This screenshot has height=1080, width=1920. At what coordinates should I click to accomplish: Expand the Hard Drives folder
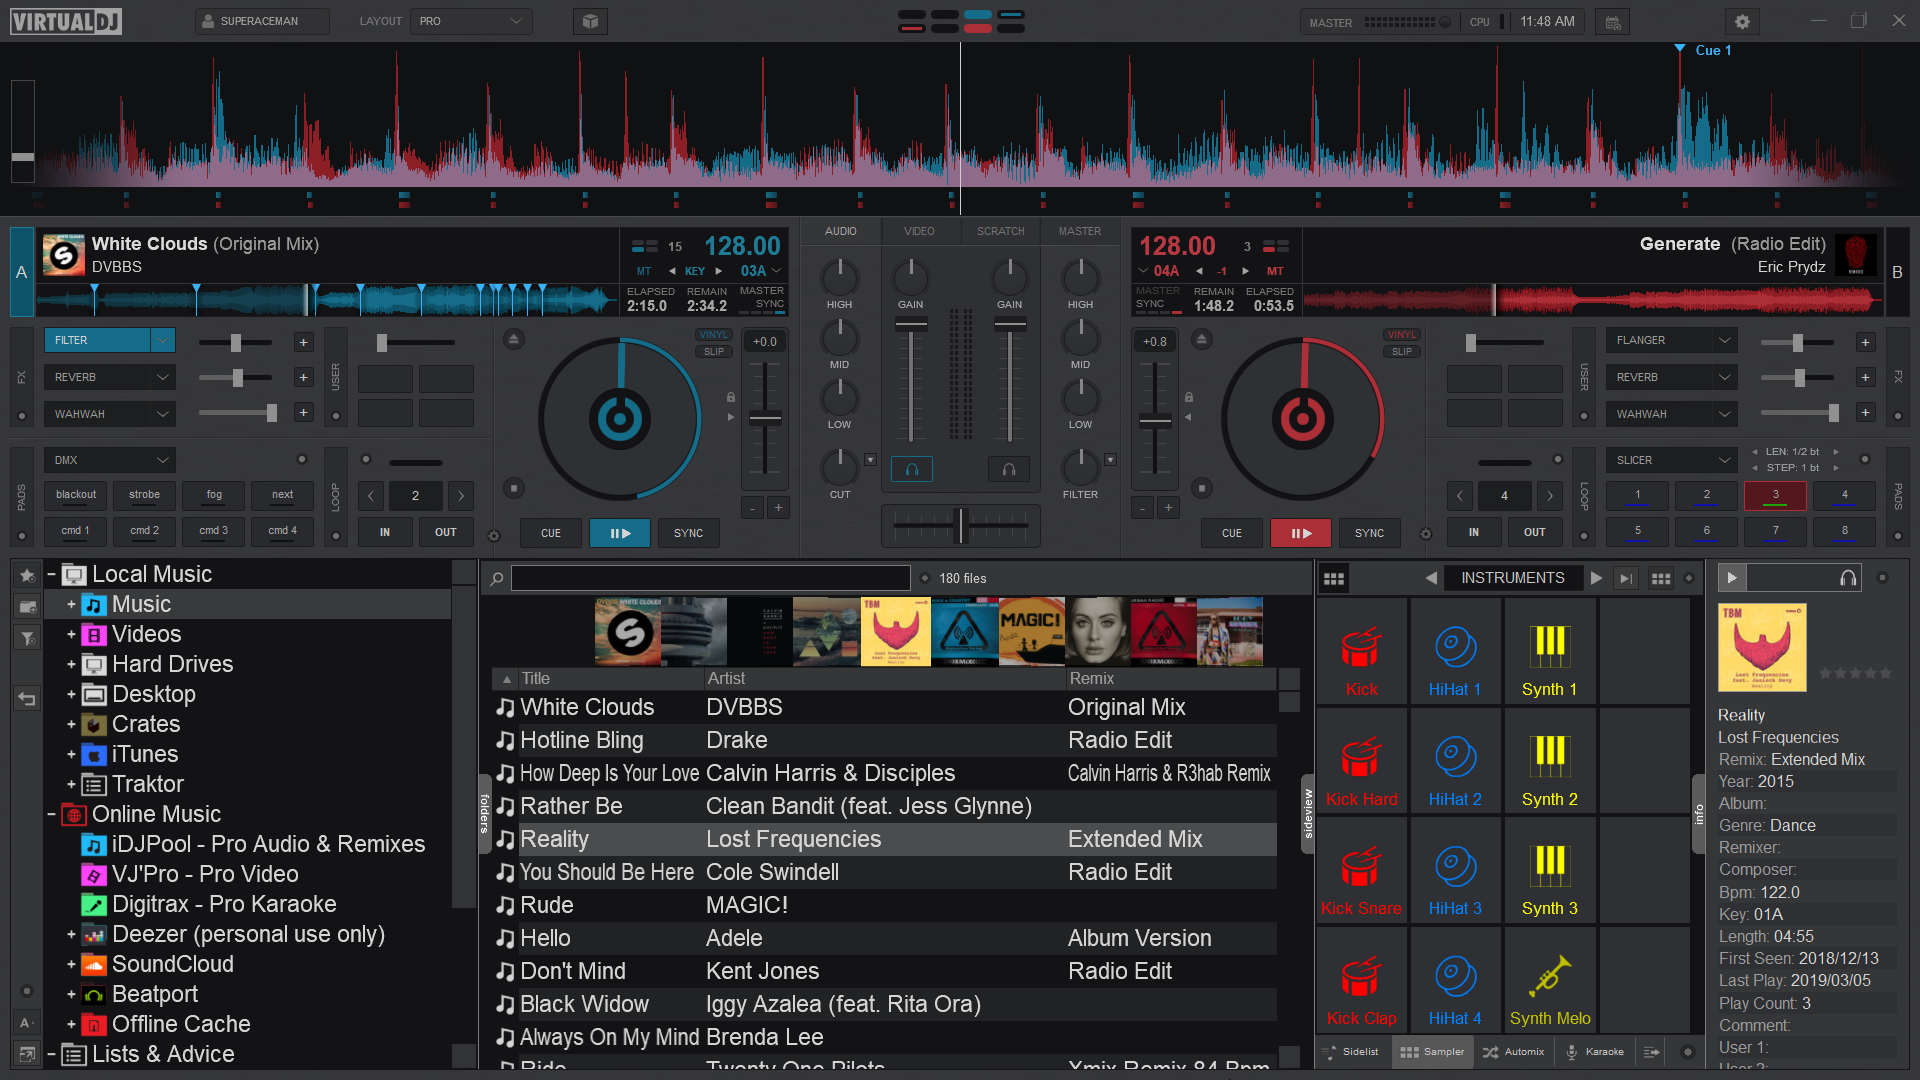click(x=71, y=664)
